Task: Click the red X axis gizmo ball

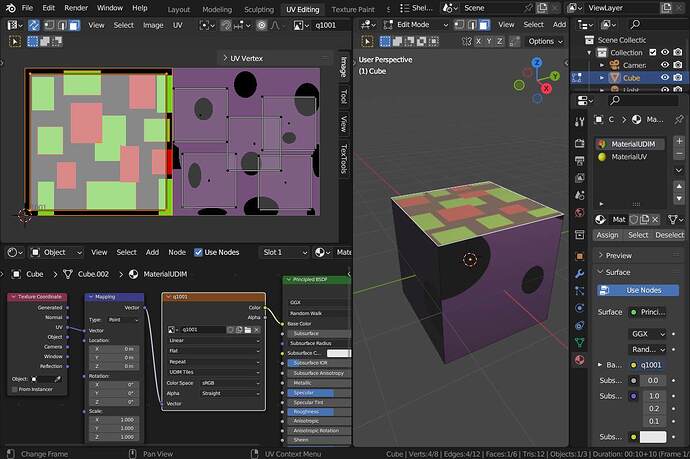Action: point(546,88)
